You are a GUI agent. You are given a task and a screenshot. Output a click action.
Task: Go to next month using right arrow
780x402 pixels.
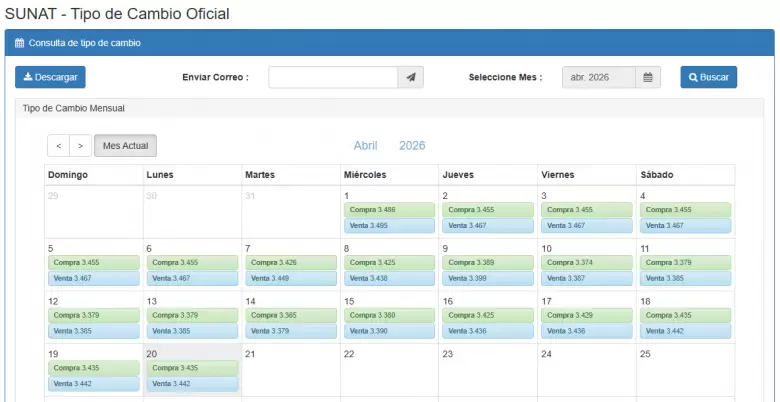tap(80, 146)
